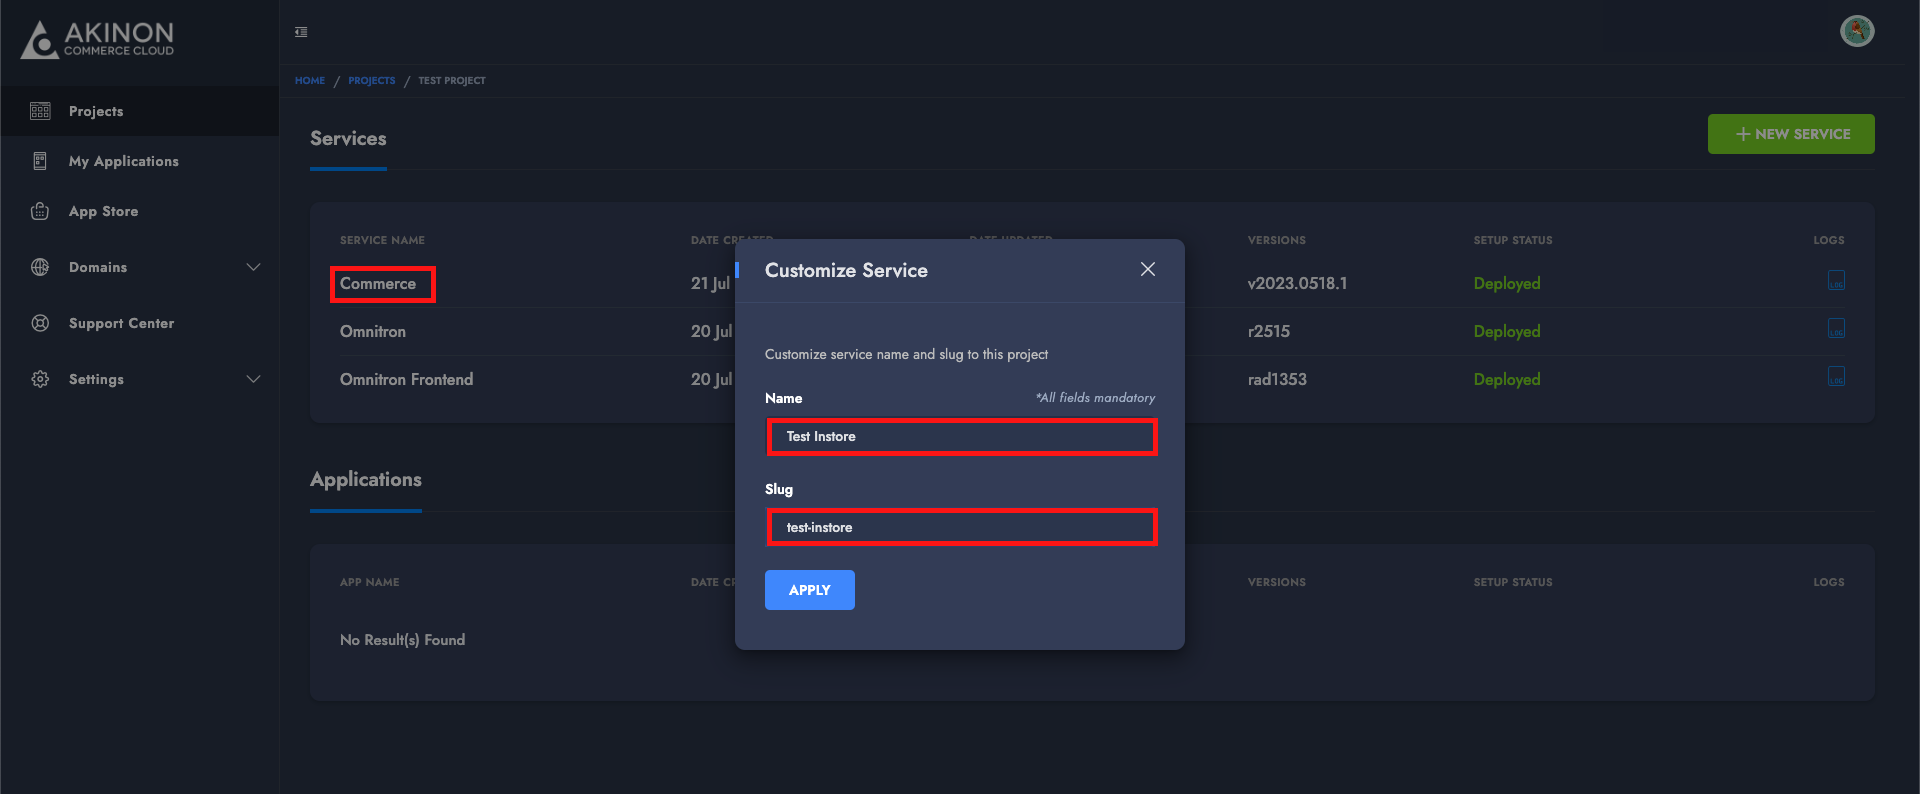Expand the Domains menu chevron

coord(253,267)
